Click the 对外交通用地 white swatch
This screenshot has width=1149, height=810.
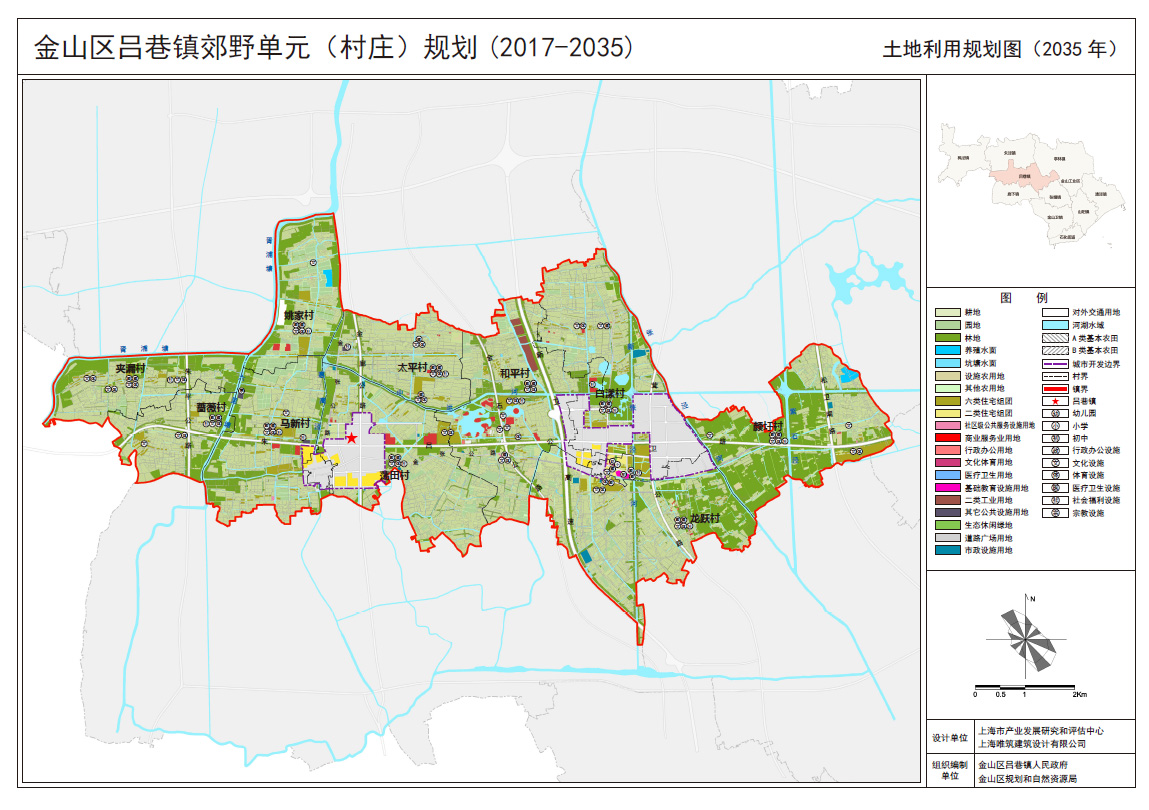(x=1055, y=313)
